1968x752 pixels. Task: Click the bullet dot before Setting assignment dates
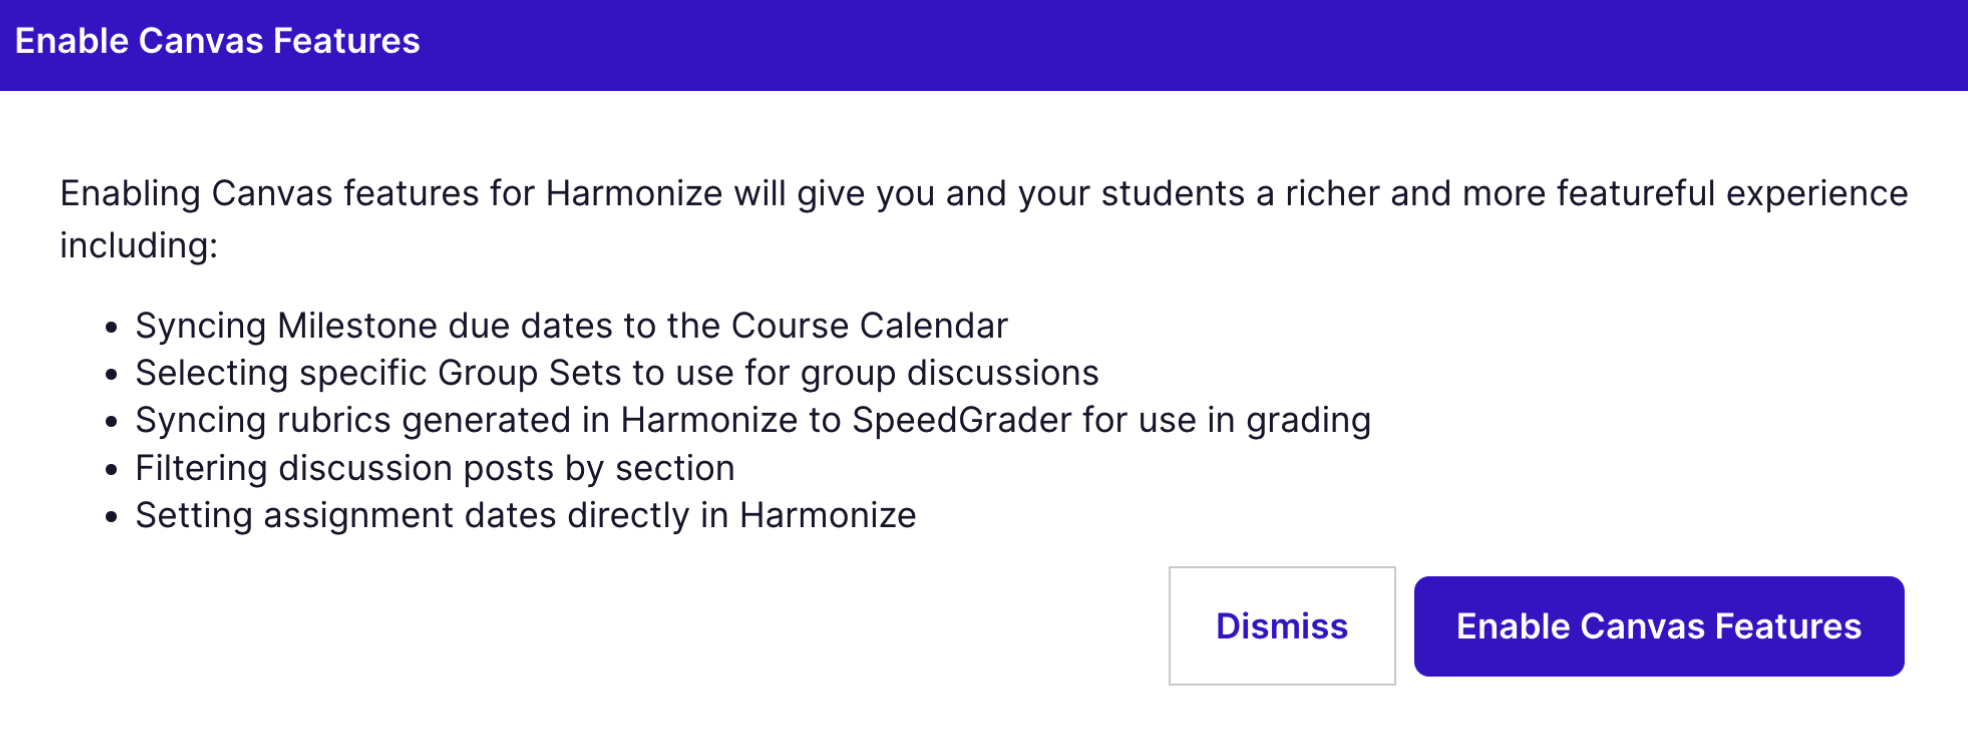click(x=111, y=517)
